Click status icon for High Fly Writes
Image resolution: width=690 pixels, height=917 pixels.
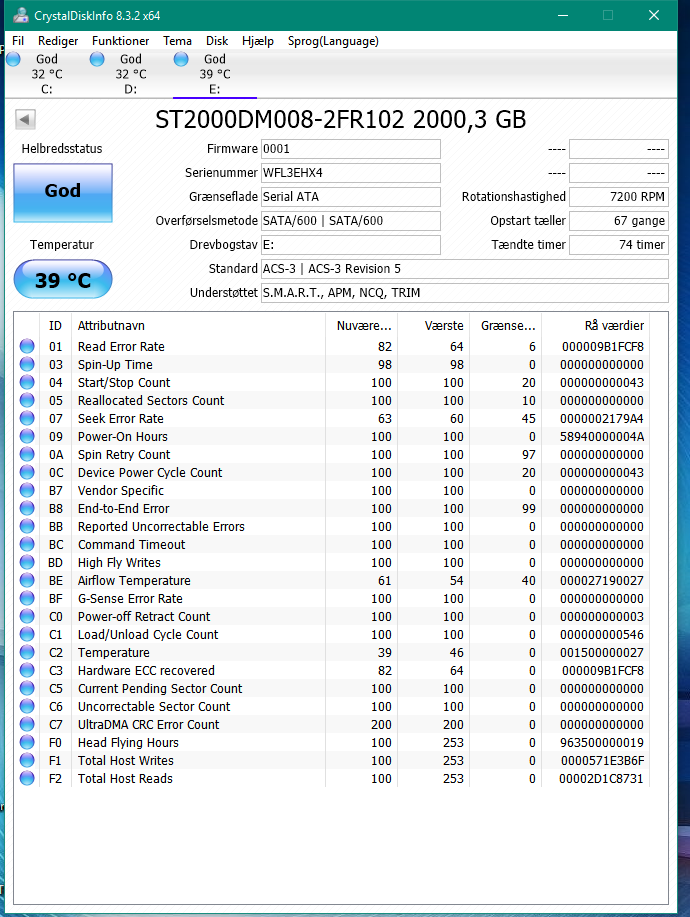pos(27,562)
